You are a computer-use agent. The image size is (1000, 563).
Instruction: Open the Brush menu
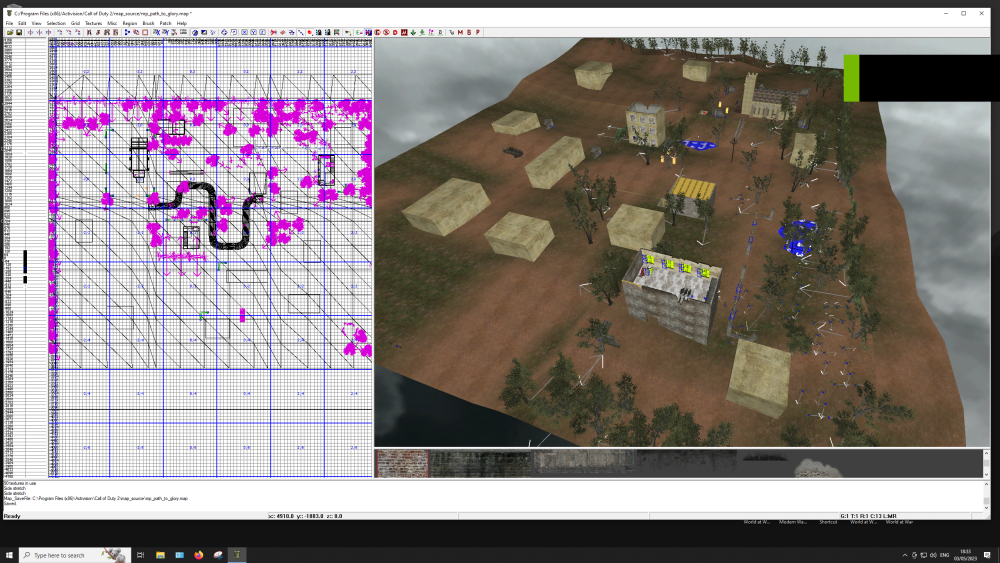point(149,23)
